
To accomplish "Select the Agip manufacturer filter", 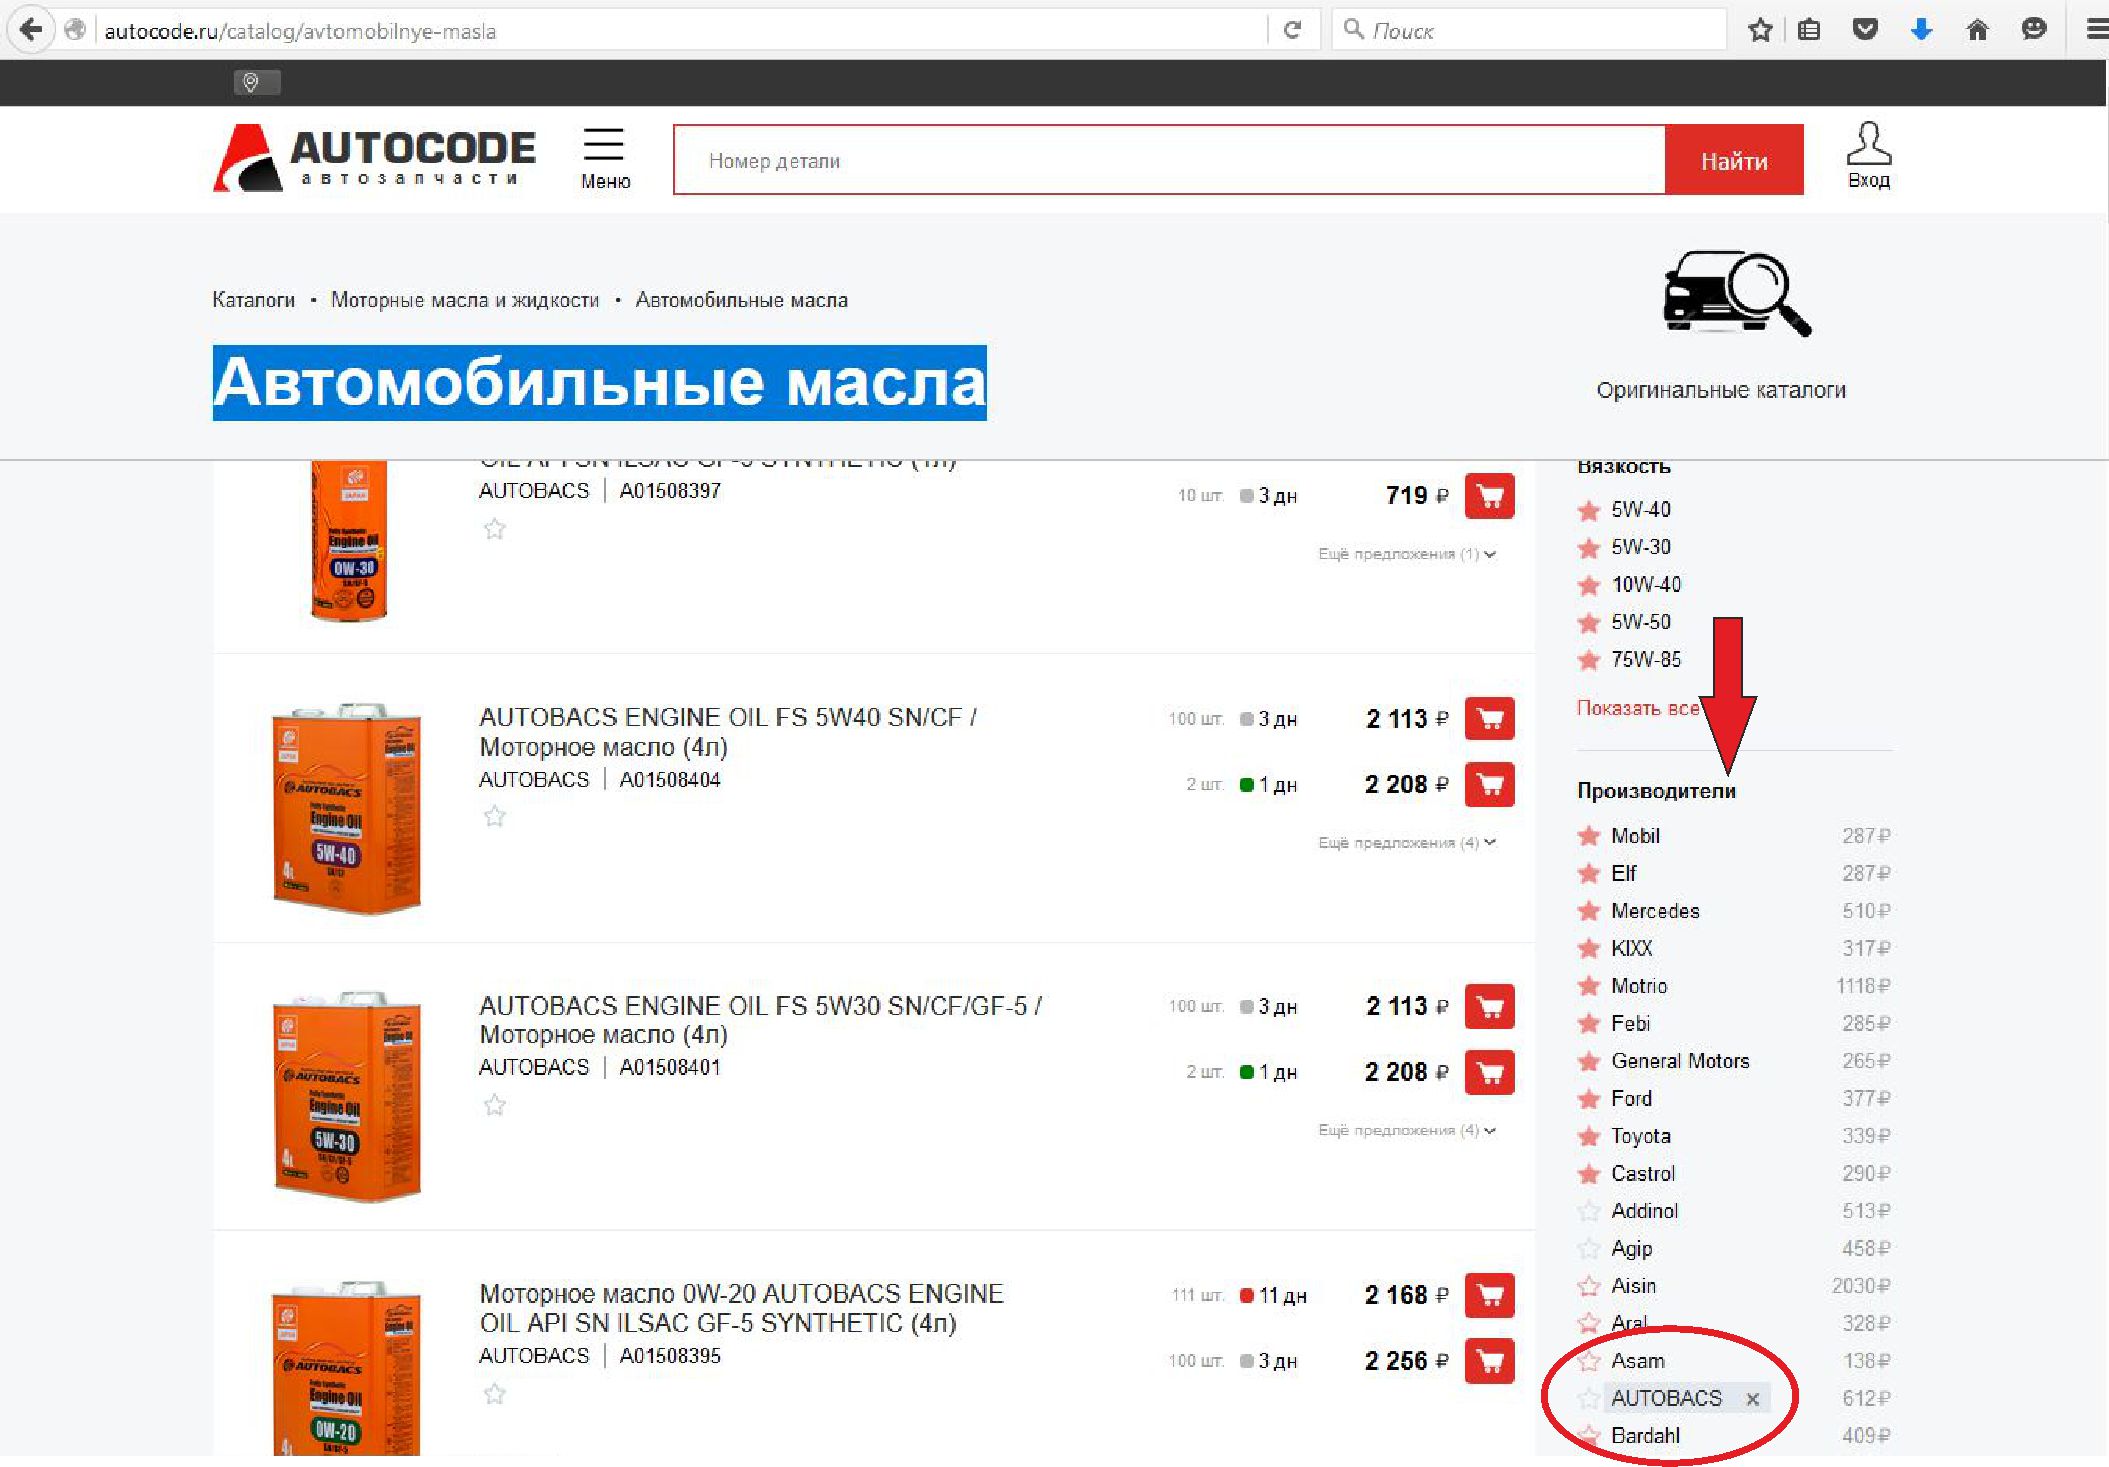I will click(x=1631, y=1249).
